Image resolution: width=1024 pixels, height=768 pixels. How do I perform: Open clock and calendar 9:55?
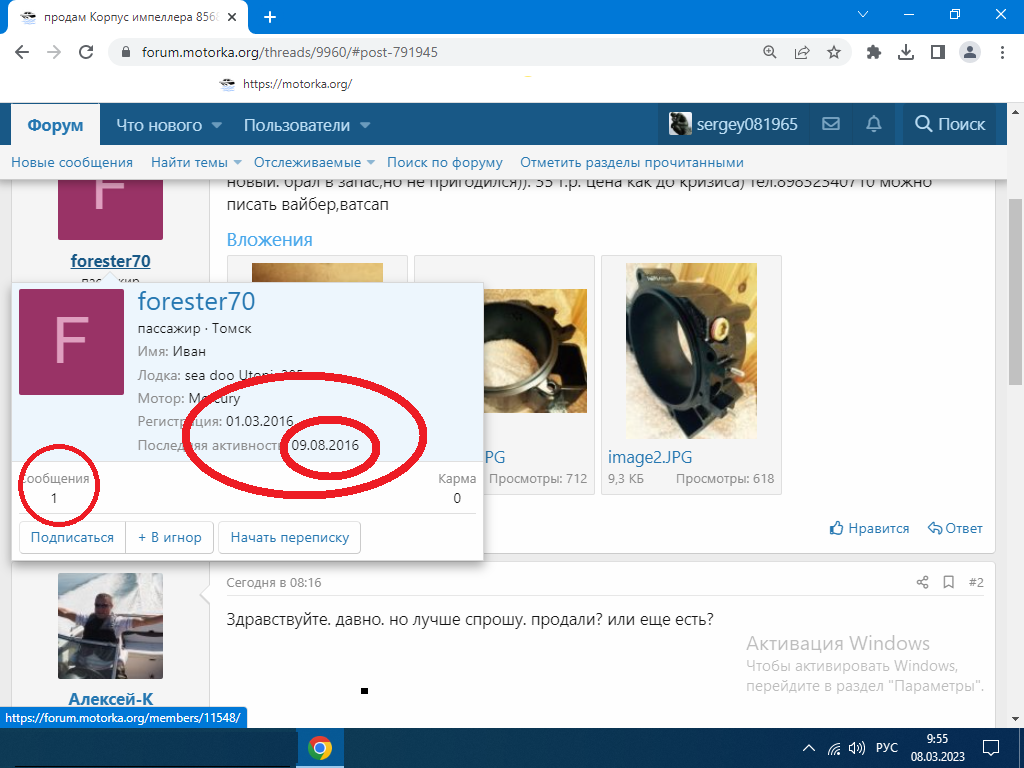937,748
